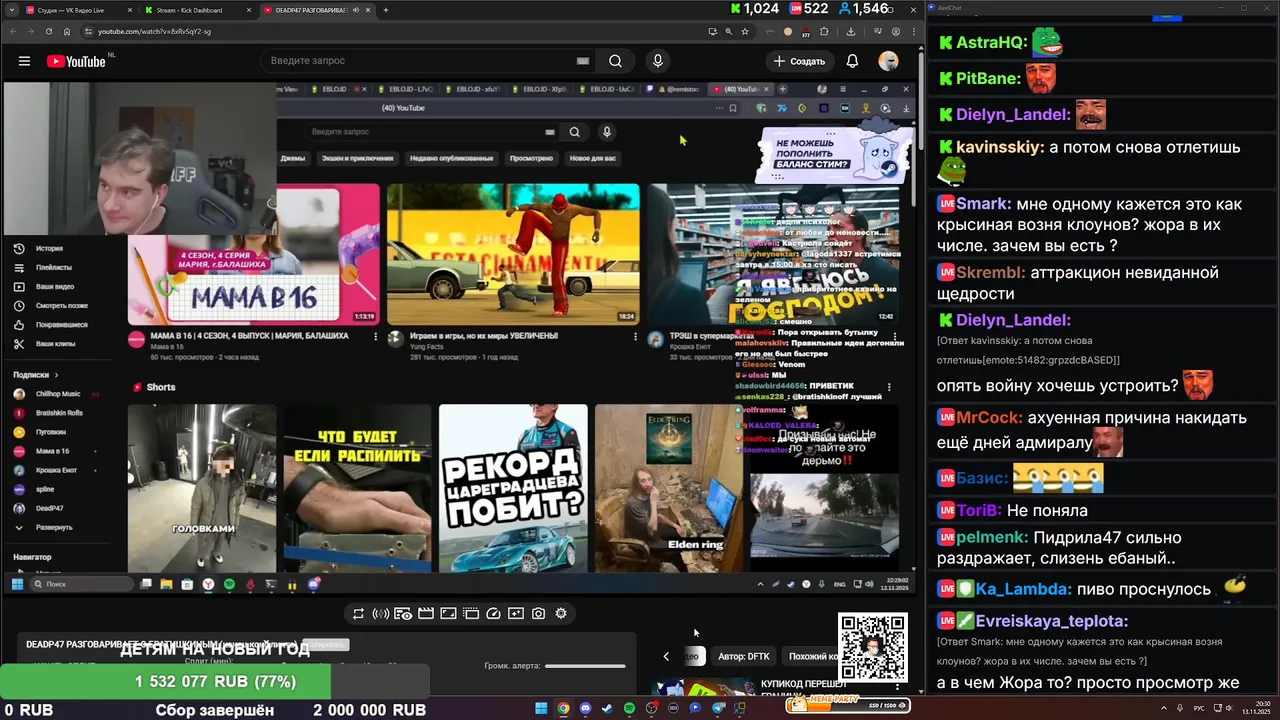Open История in streamed sidebar
1280x720 pixels.
click(x=49, y=248)
